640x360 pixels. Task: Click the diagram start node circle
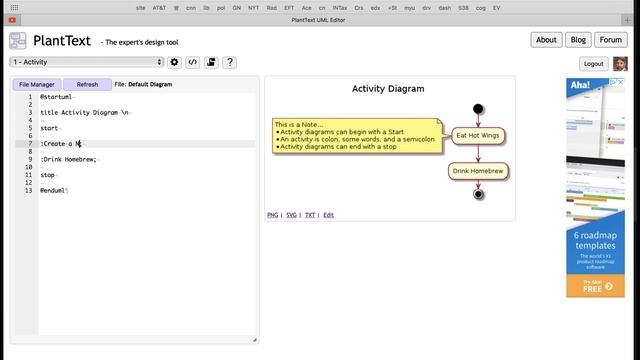478,109
